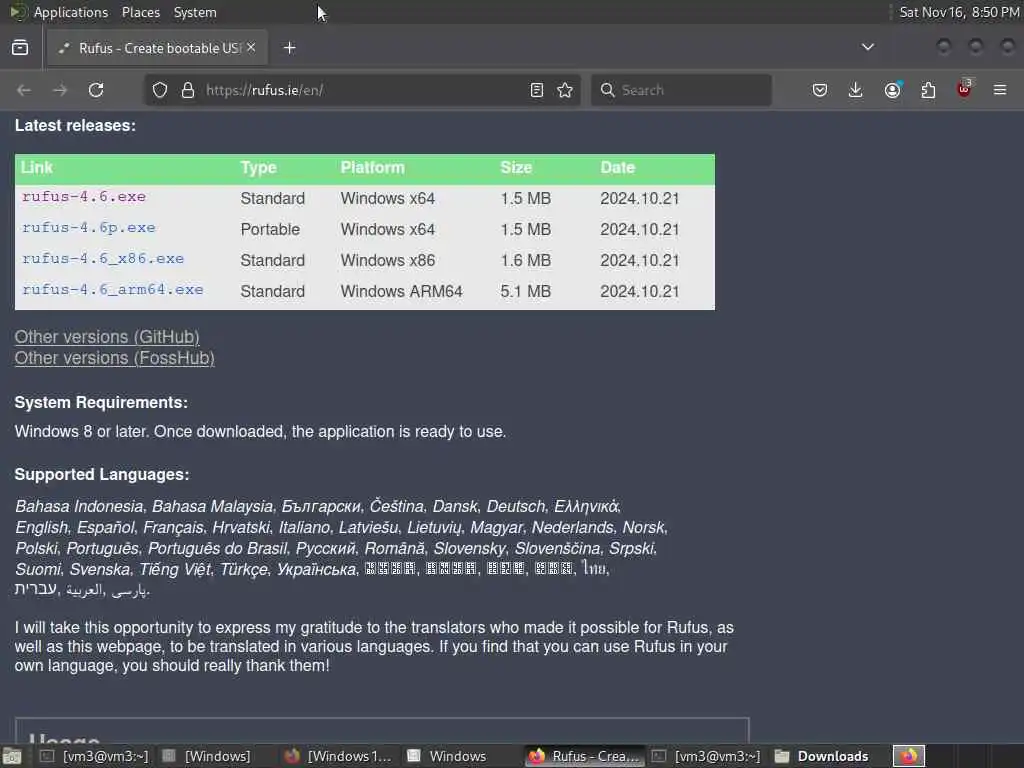Switch to the [vm3@vm3:~] terminal beside Downloads
The width and height of the screenshot is (1024, 768).
707,756
